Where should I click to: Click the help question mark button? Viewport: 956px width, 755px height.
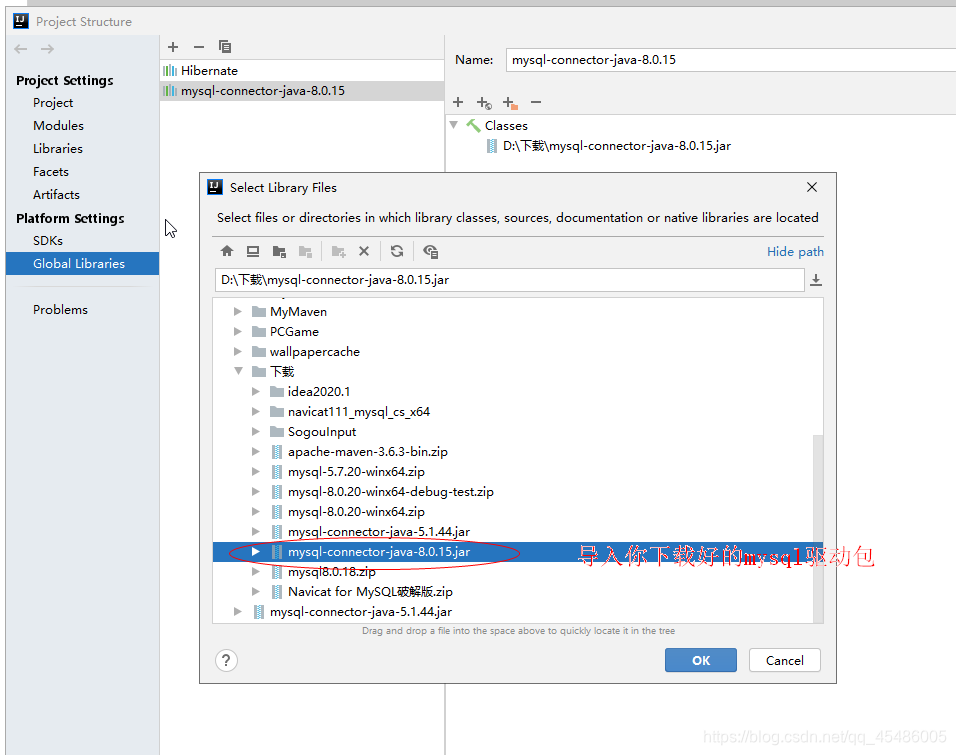click(226, 660)
